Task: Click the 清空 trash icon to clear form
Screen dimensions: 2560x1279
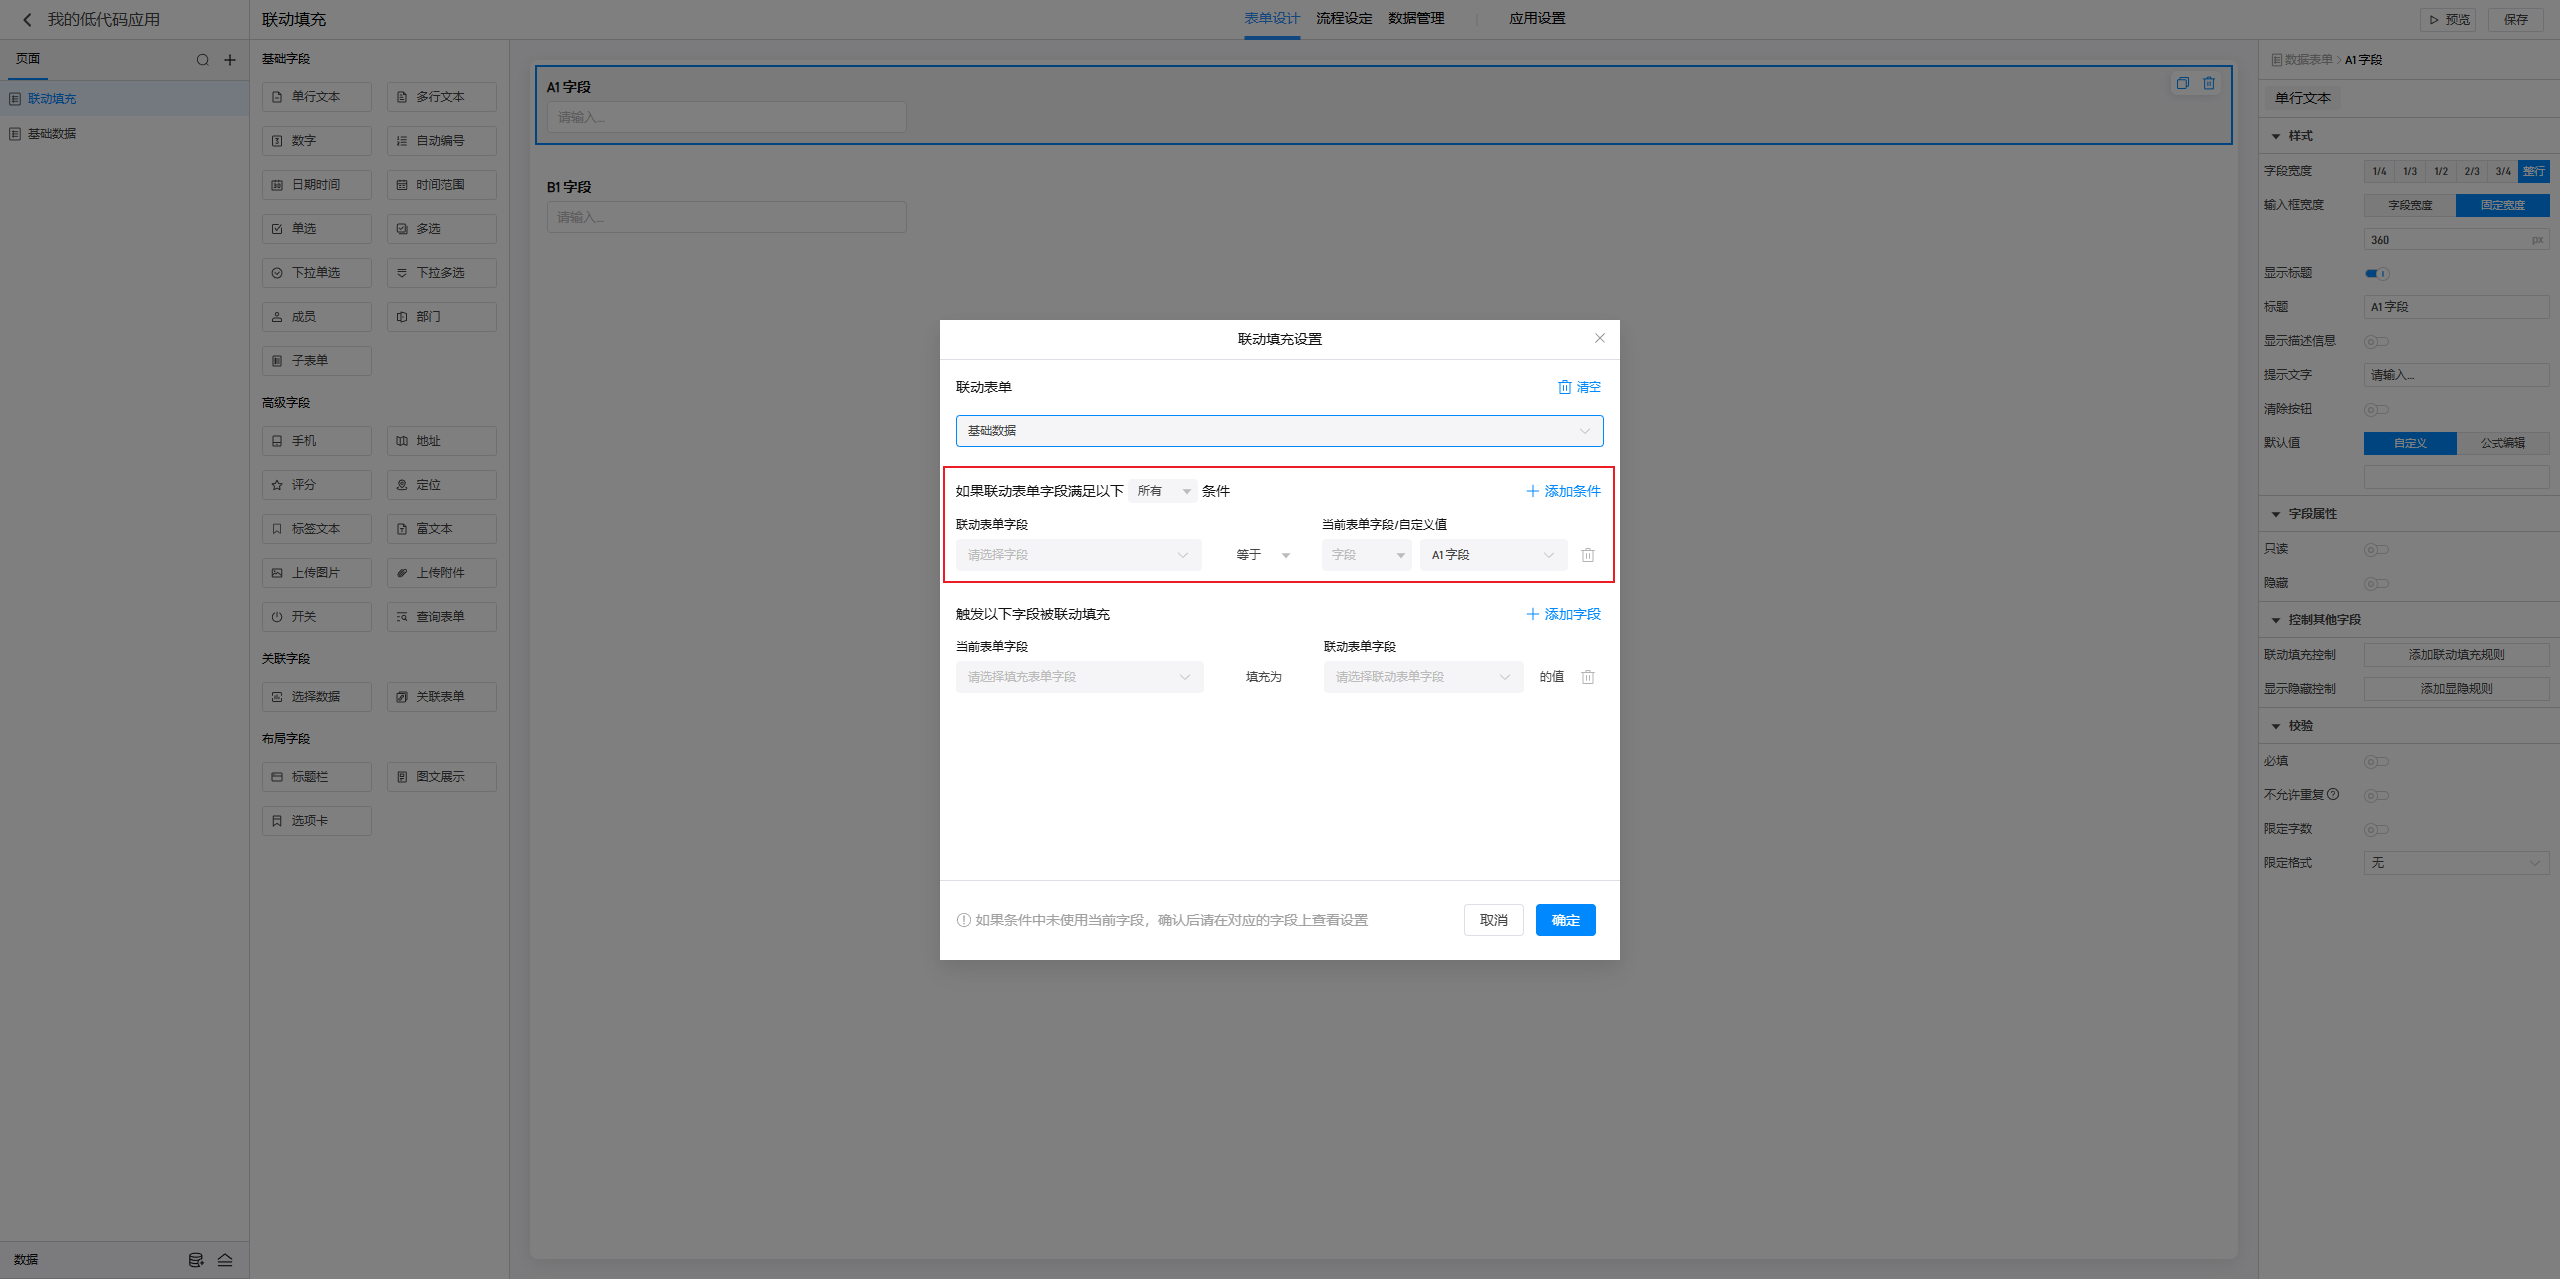Action: pos(1565,387)
